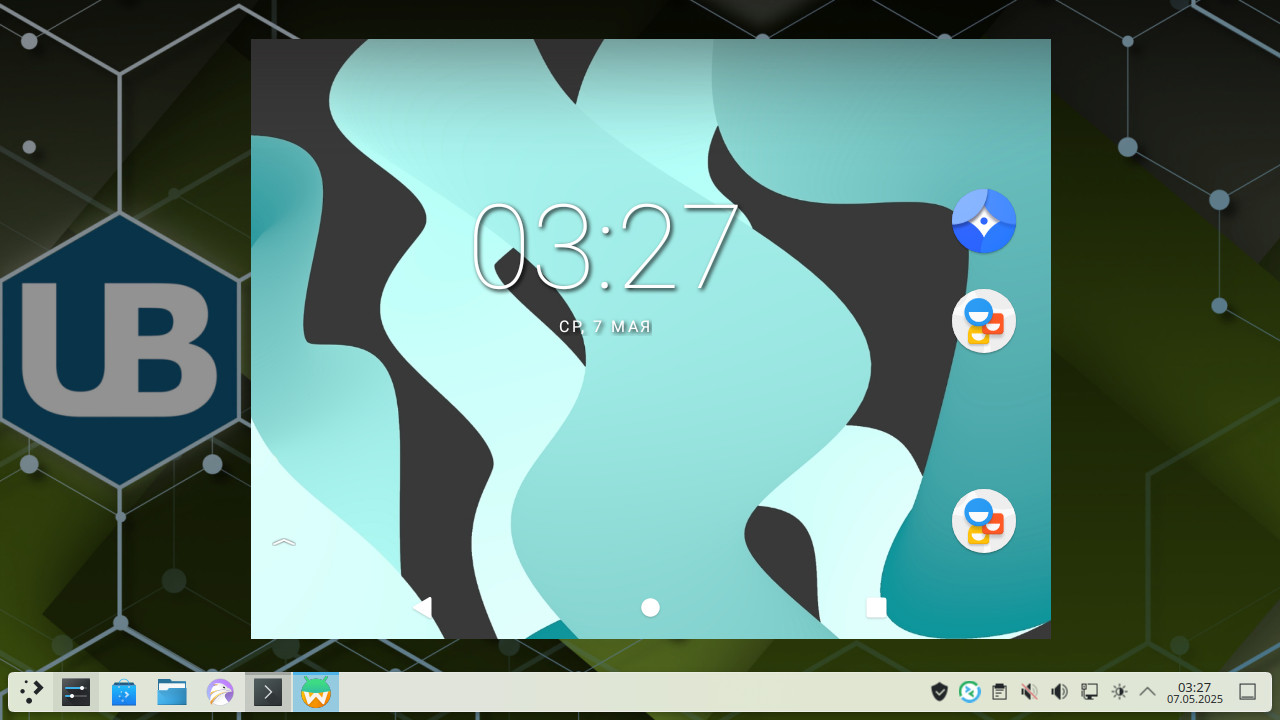The width and height of the screenshot is (1280, 720).
Task: Open the panel clock showing 07.05.2025
Action: (x=1195, y=692)
